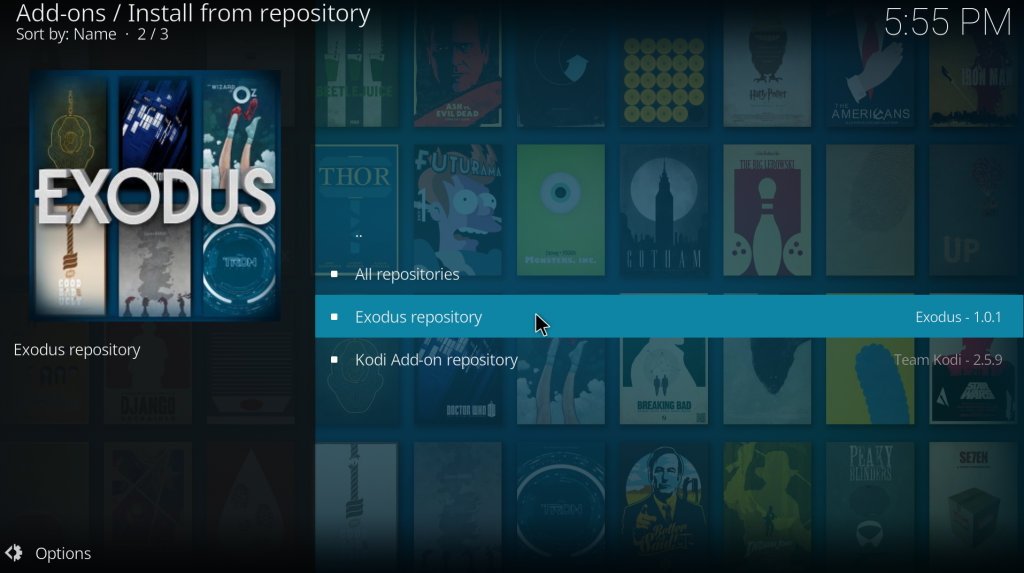The height and width of the screenshot is (573, 1024).
Task: Open the Kodi Add-on repository entry
Action: [x=669, y=359]
